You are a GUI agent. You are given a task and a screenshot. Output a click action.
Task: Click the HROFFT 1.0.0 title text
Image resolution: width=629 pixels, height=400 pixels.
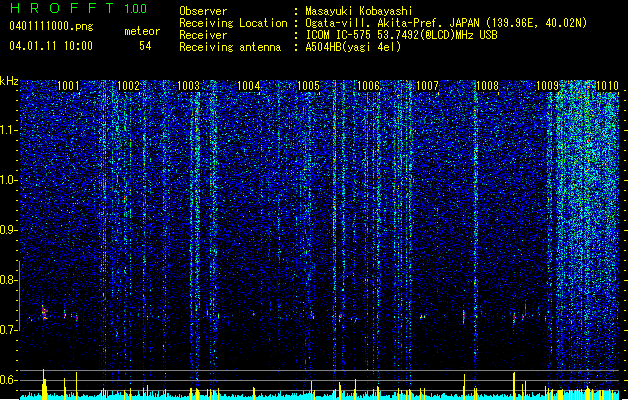[x=78, y=8]
